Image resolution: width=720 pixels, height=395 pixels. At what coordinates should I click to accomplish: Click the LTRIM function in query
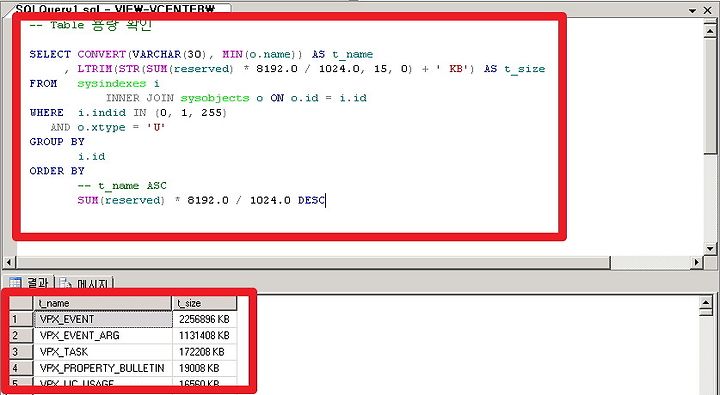tap(94, 69)
